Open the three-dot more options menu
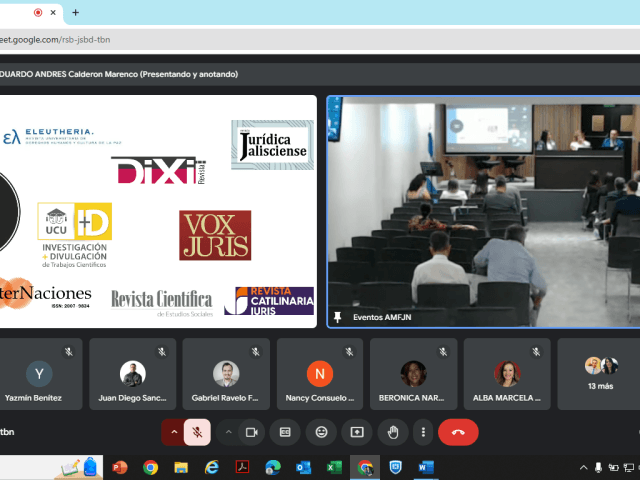Viewport: 640px width, 480px height. tap(423, 432)
